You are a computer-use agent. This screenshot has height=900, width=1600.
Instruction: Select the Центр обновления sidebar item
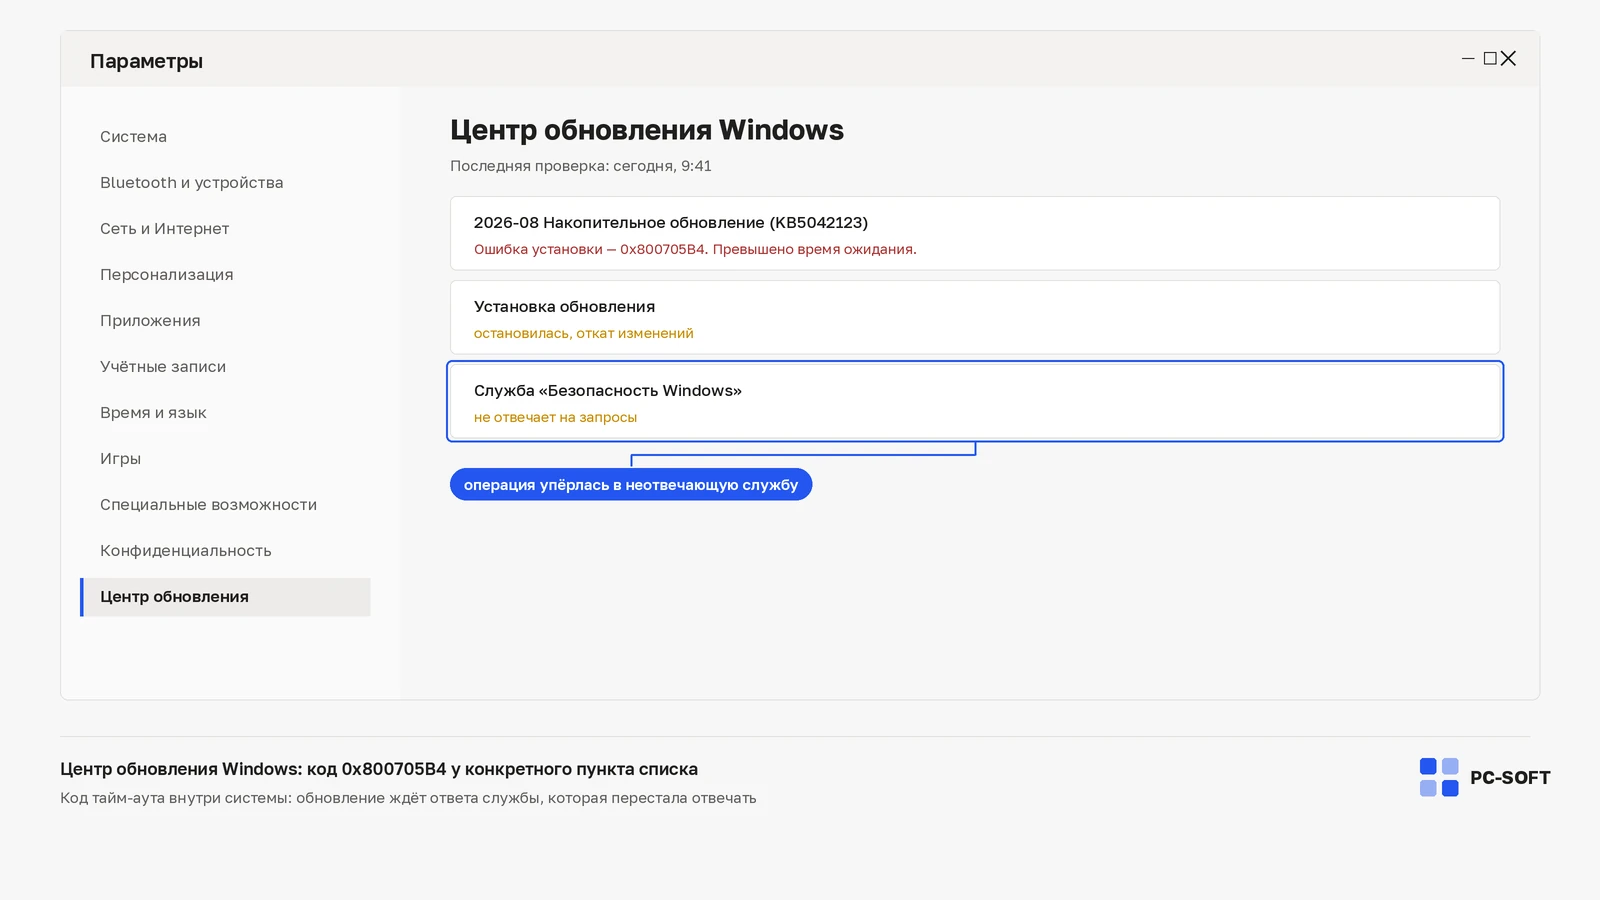click(x=225, y=597)
